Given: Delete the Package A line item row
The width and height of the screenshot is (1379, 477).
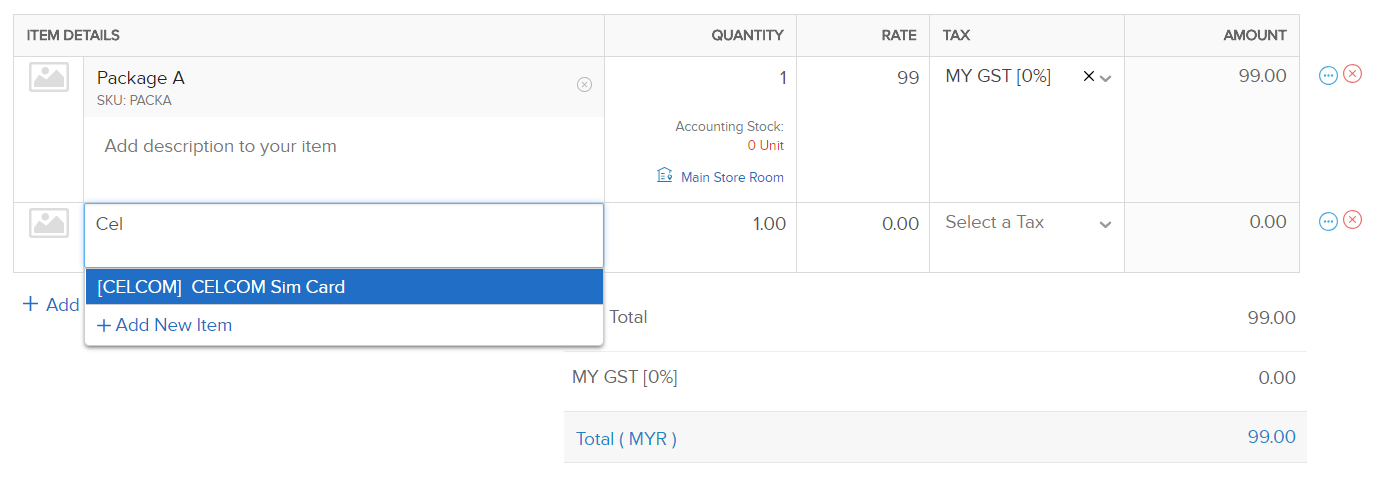Looking at the screenshot, I should tap(1352, 74).
